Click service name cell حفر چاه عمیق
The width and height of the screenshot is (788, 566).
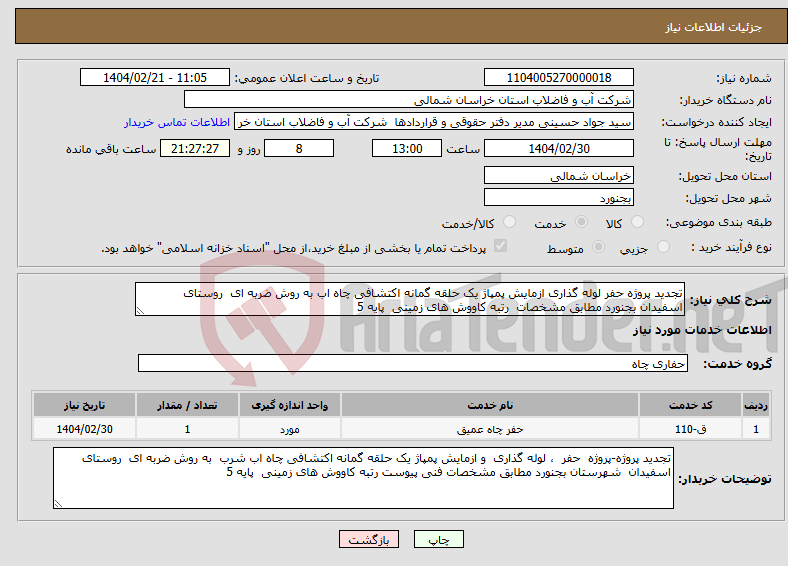click(x=490, y=429)
